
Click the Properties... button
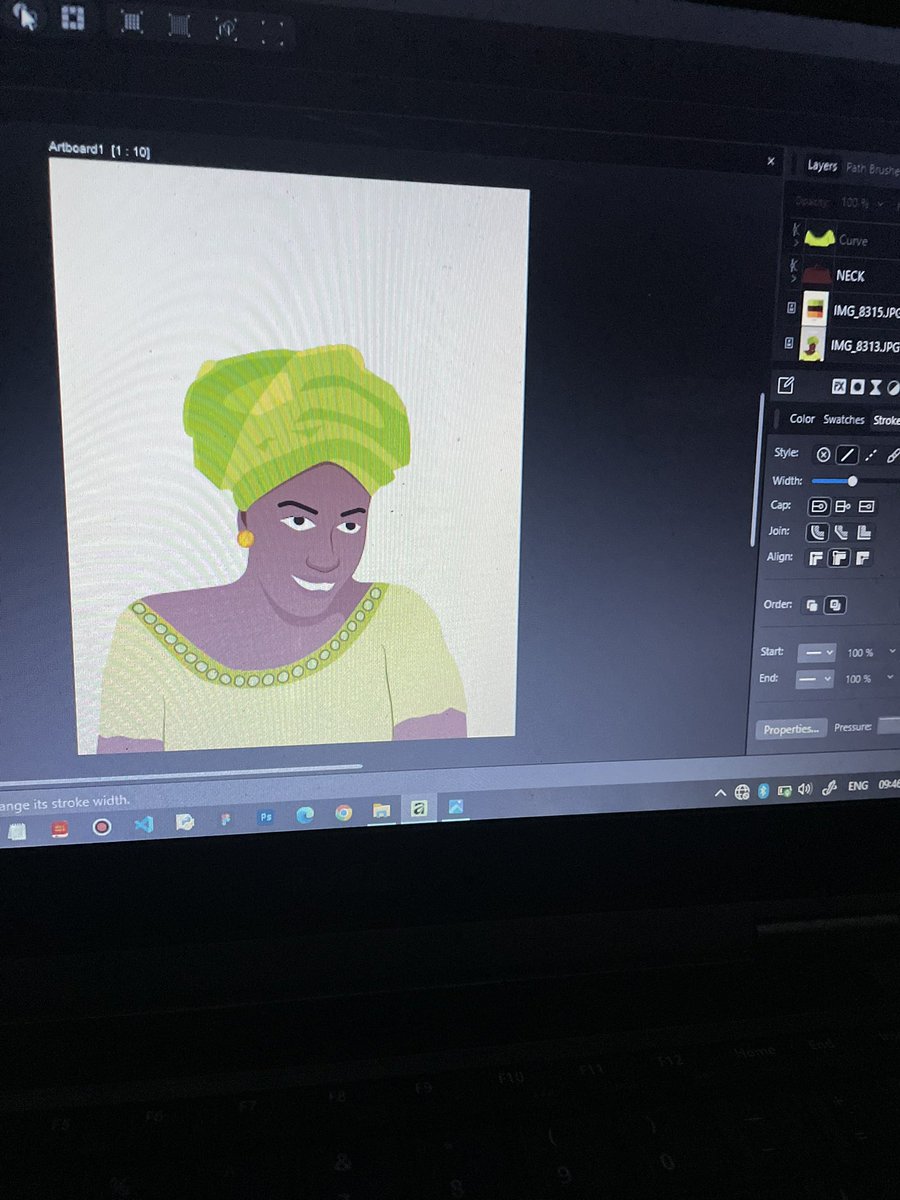(790, 729)
